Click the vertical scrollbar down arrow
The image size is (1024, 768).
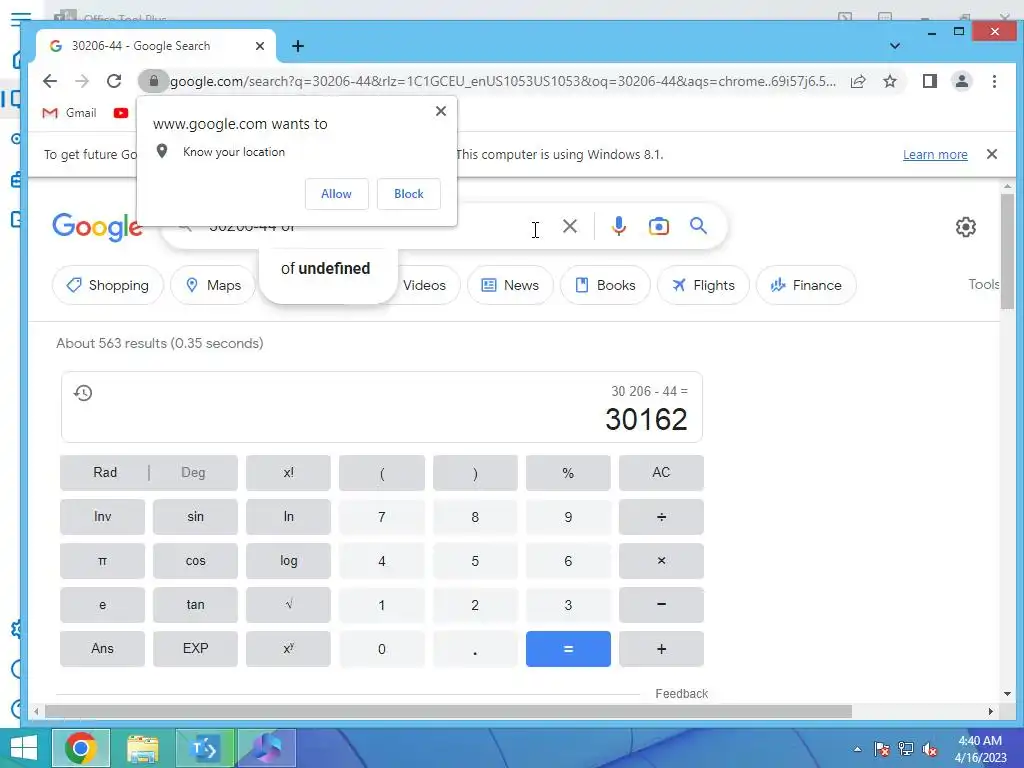[1007, 694]
